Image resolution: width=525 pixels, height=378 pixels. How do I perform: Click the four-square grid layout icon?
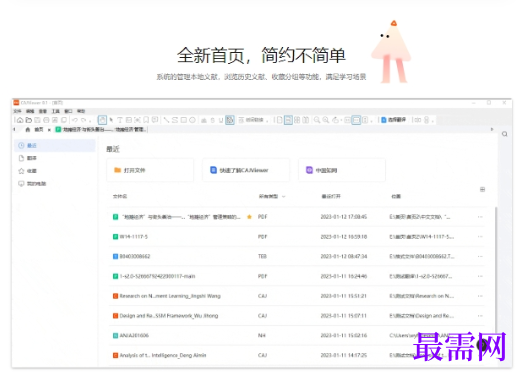coord(297,120)
